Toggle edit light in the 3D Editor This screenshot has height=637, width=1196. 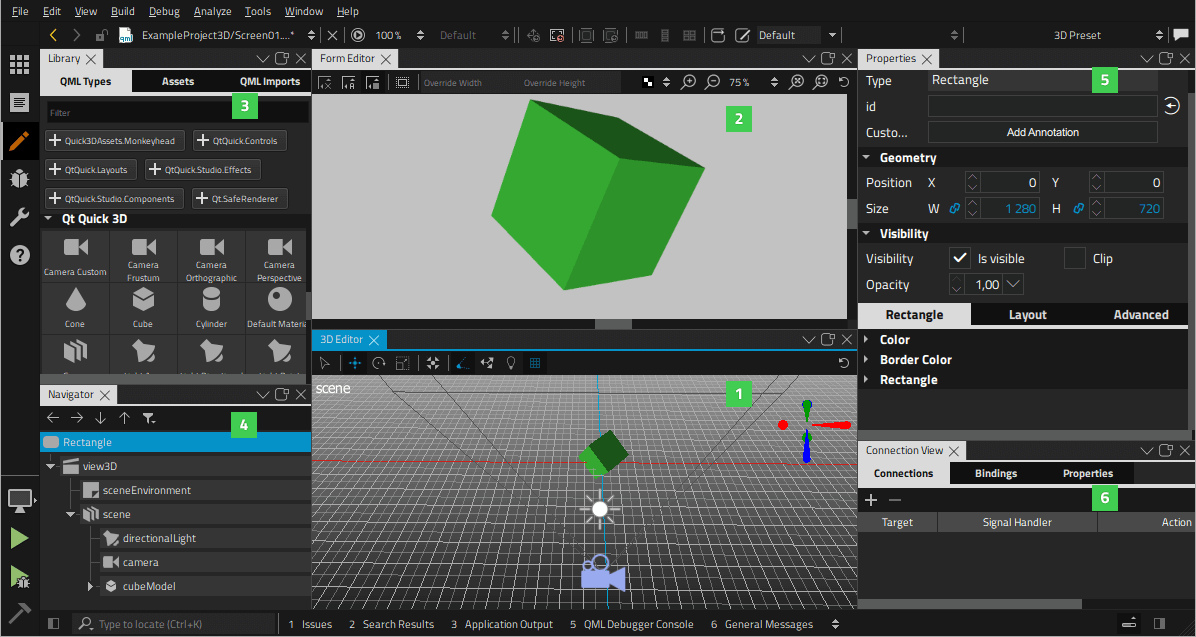(x=511, y=363)
